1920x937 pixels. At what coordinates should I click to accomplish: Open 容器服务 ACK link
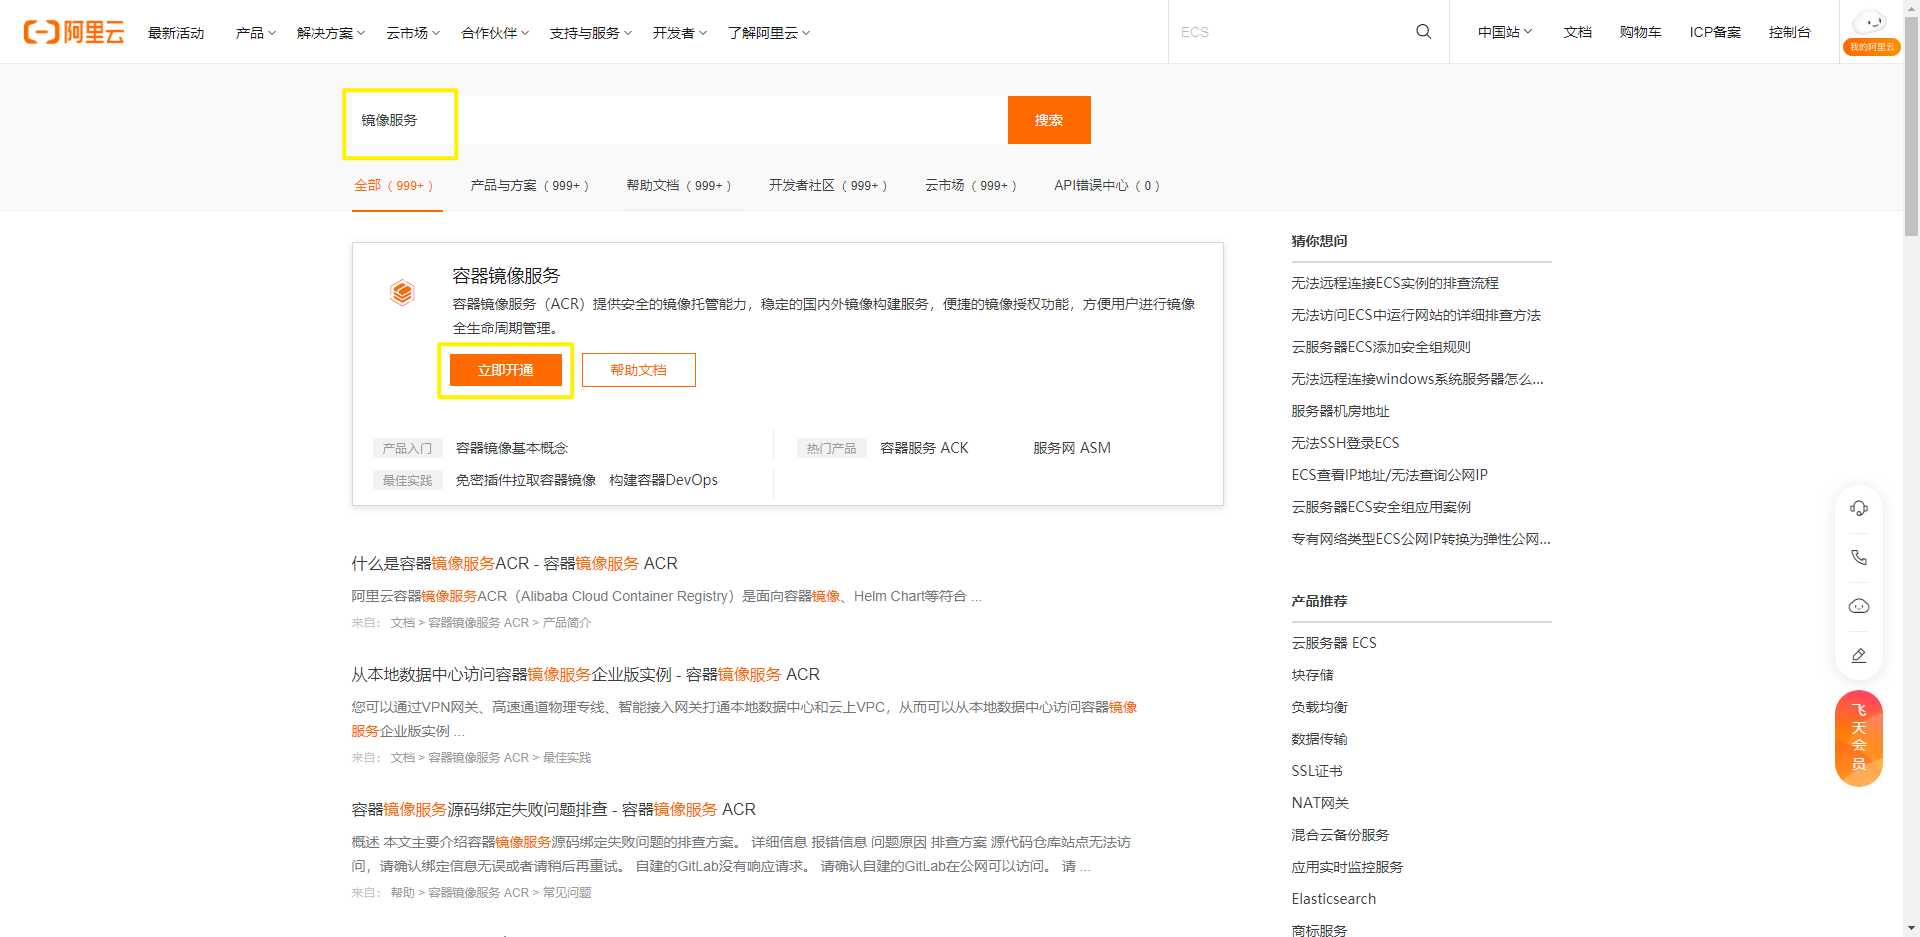924,448
